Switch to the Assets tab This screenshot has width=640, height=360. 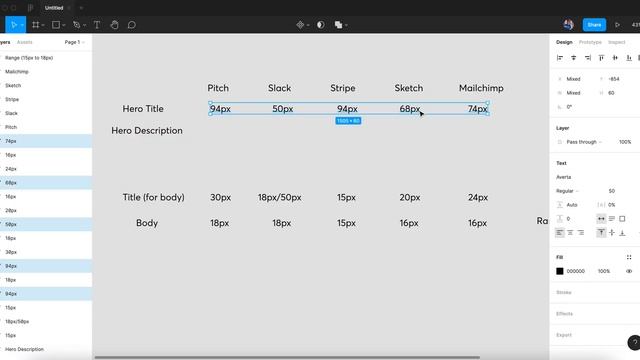24,42
